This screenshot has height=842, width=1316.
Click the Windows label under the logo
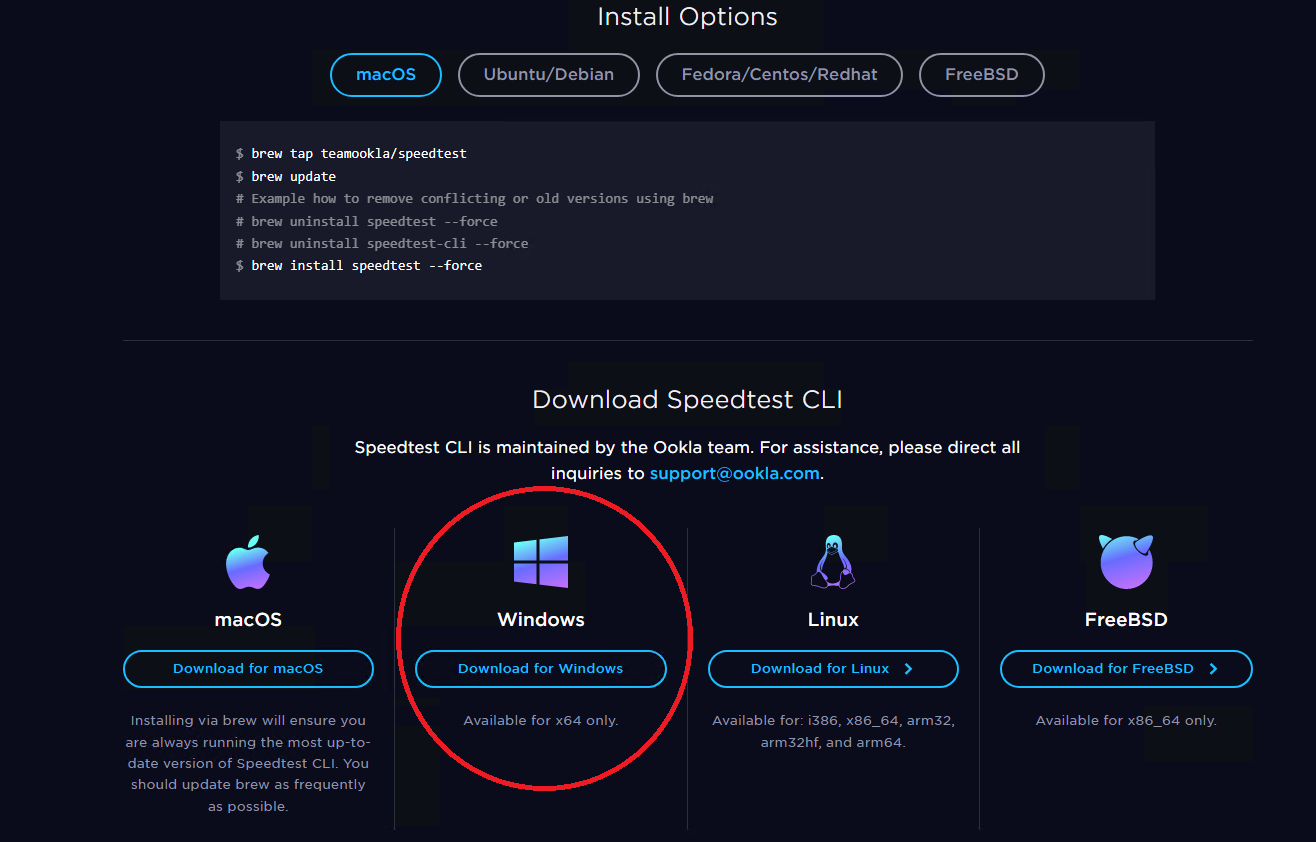click(x=541, y=620)
